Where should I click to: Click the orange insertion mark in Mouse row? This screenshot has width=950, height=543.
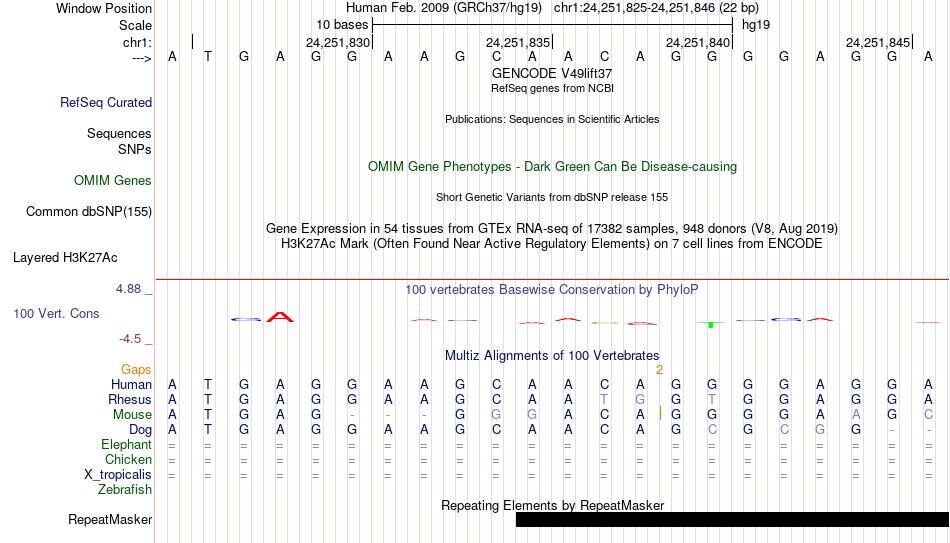660,414
